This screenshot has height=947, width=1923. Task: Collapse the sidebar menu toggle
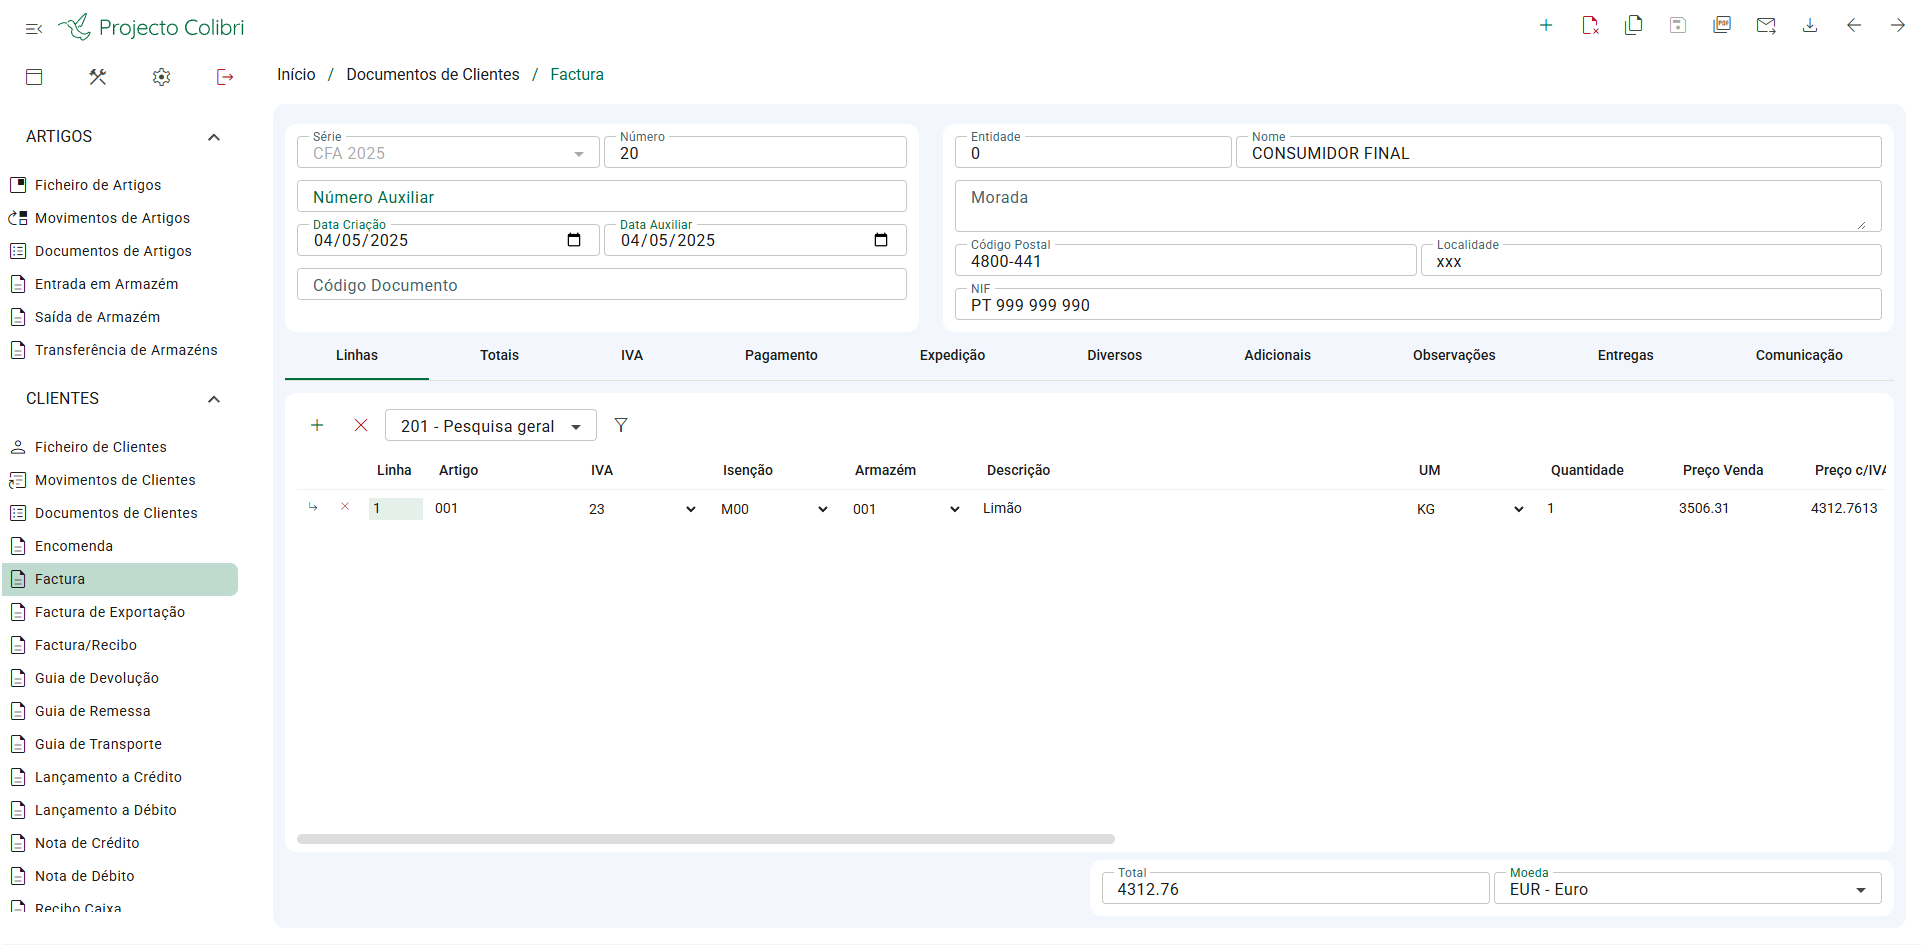tap(34, 29)
